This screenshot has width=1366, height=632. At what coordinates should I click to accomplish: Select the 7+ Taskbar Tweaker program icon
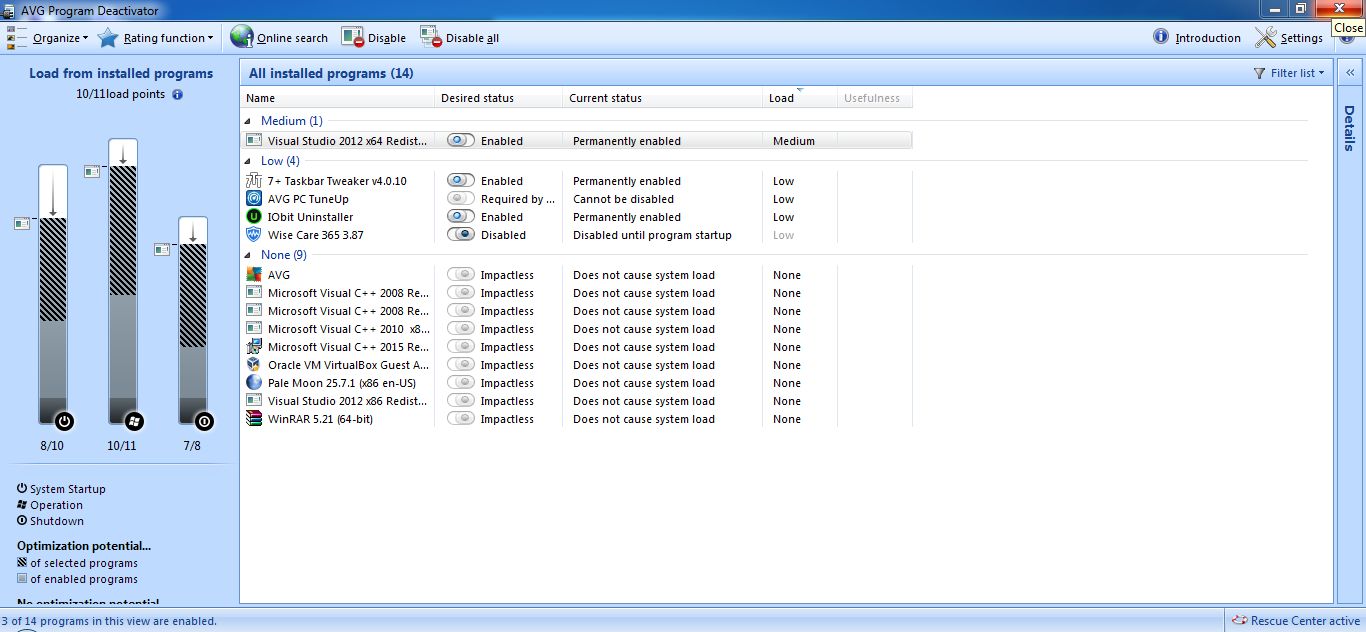pos(254,181)
